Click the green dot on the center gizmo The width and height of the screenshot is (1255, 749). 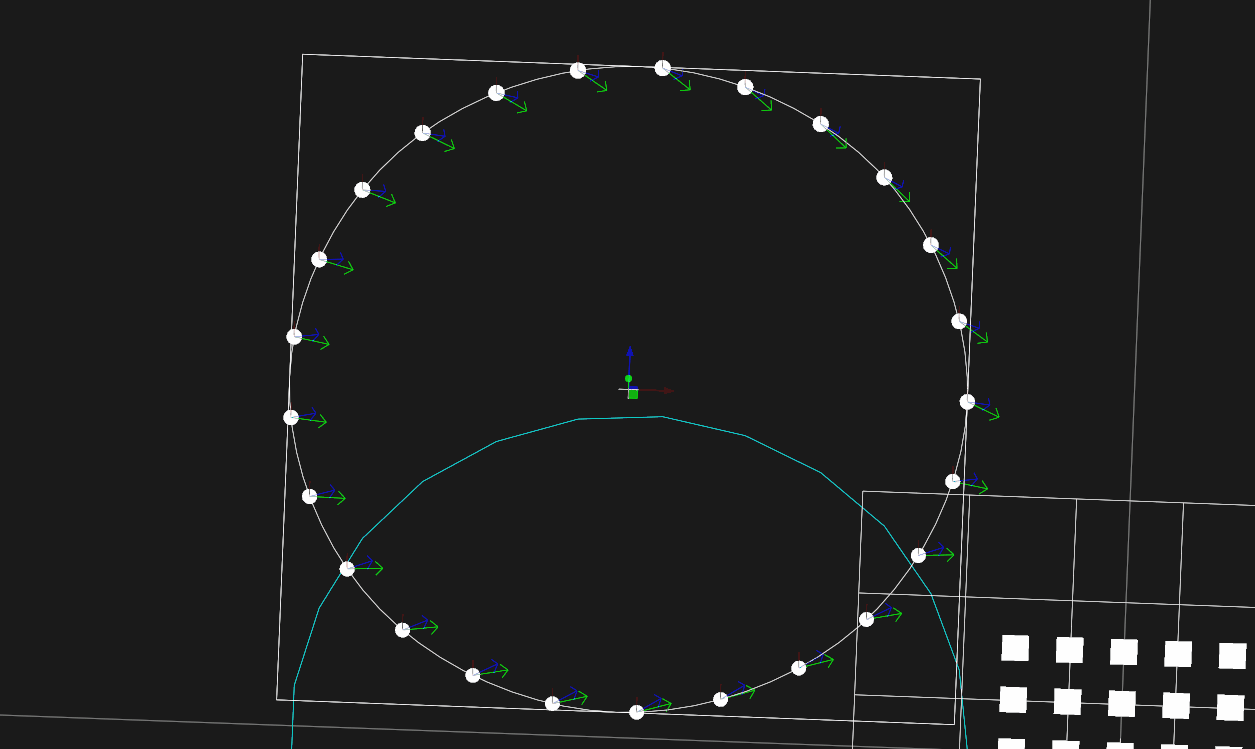click(628, 379)
